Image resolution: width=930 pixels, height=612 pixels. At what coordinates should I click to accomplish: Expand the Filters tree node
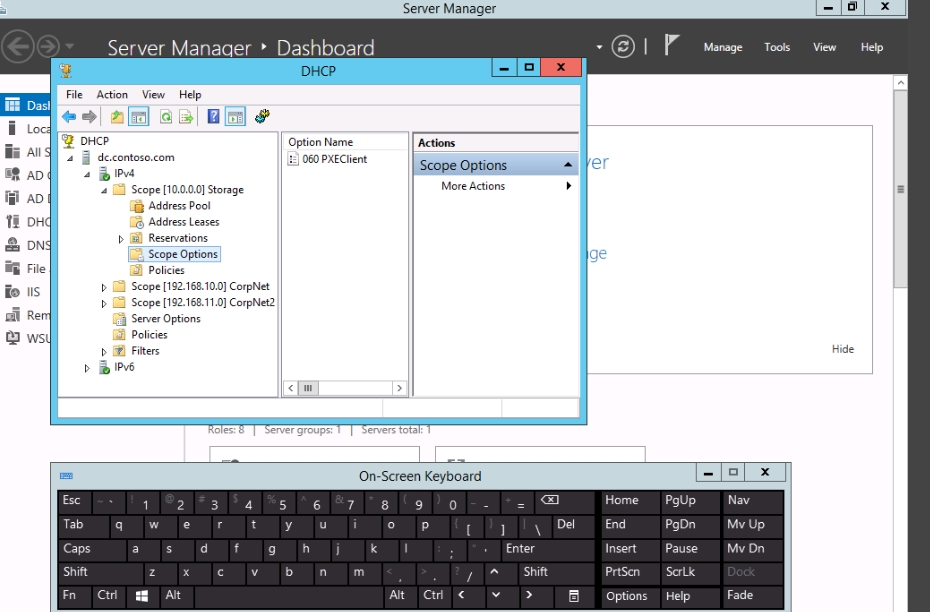pyautogui.click(x=104, y=352)
